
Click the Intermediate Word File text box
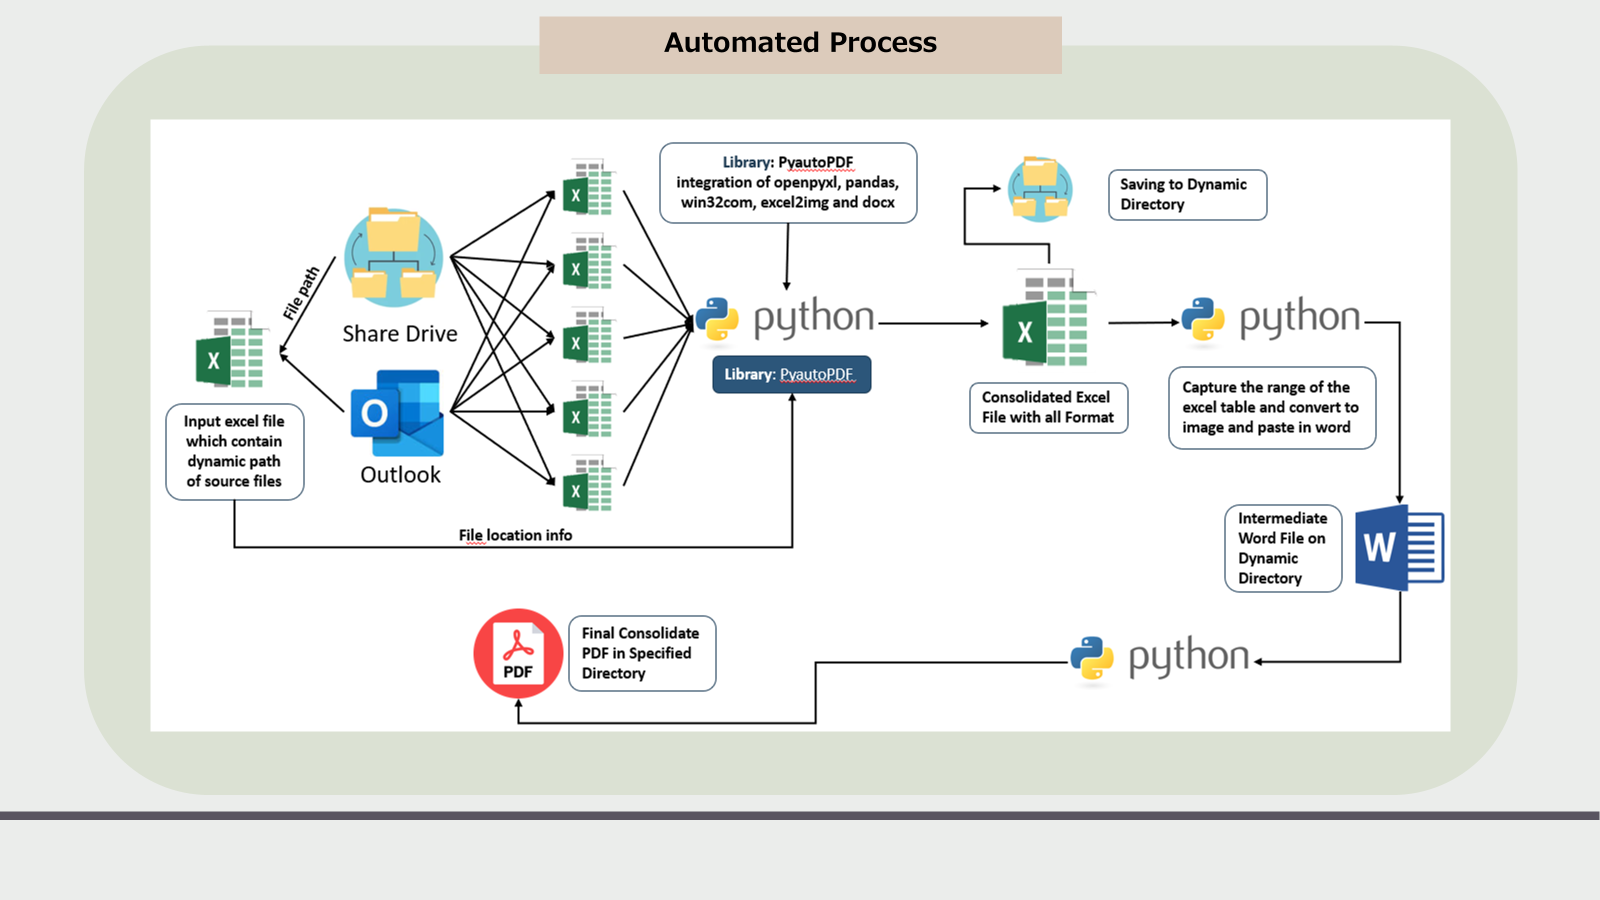(1283, 548)
